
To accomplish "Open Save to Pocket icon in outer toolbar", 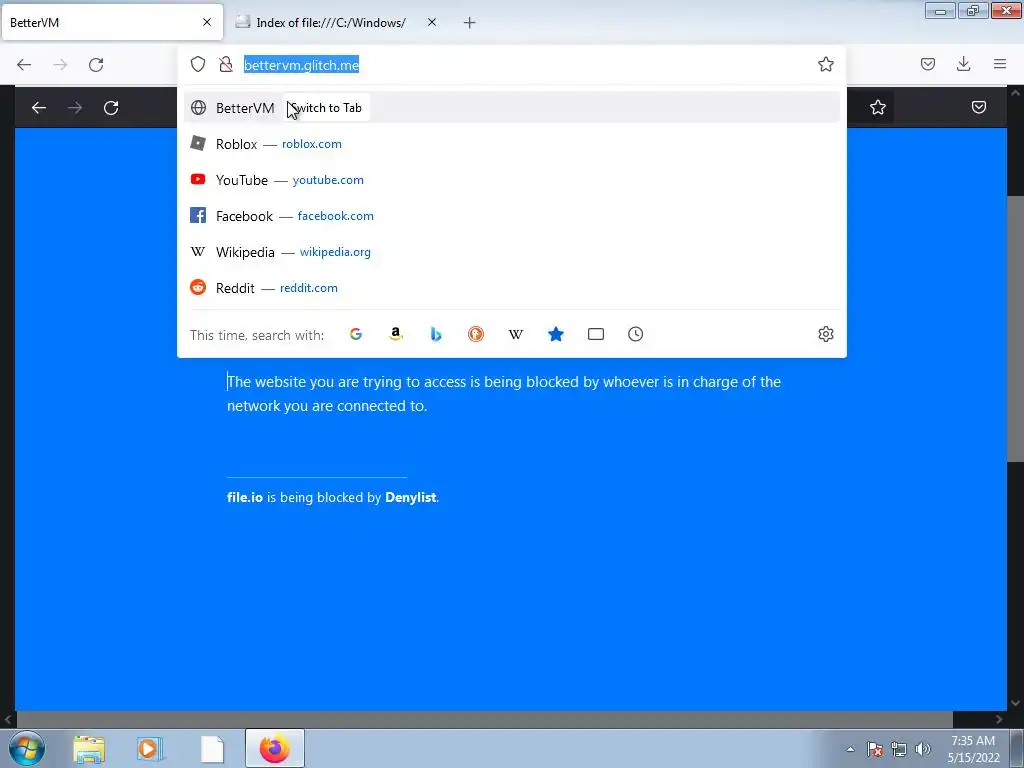I will click(x=927, y=64).
